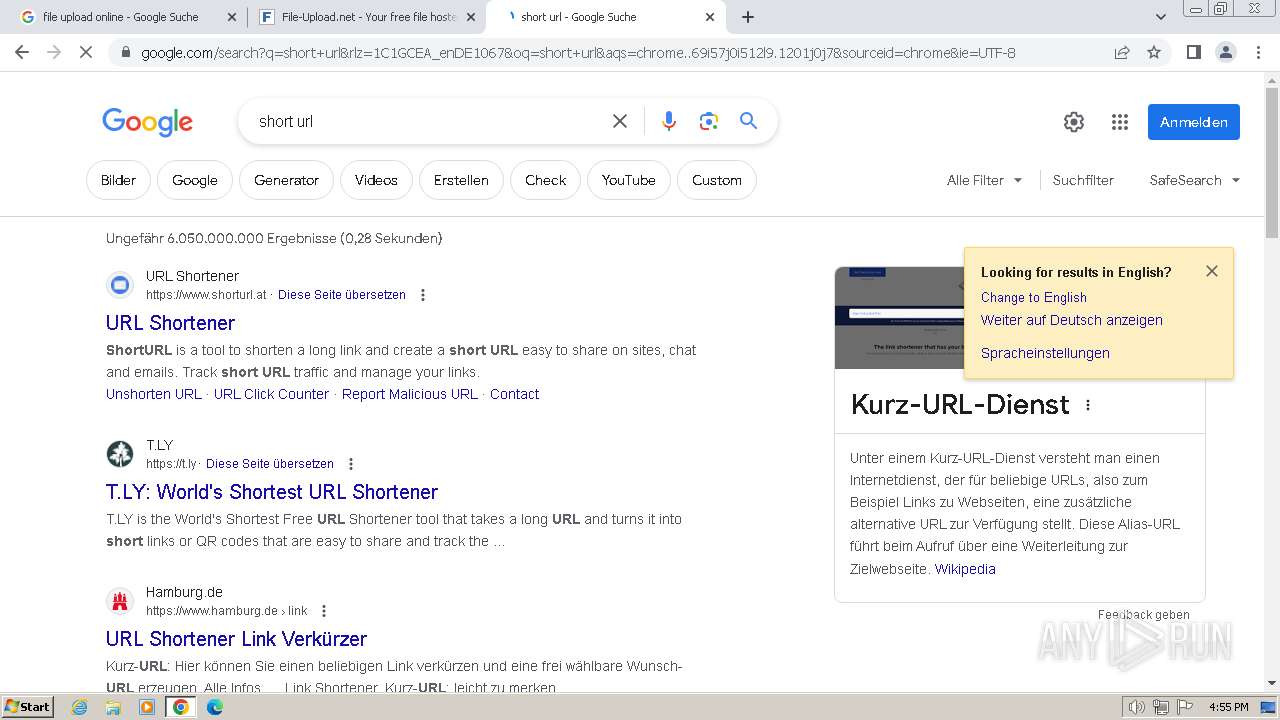Open Spracheinstellungen language settings
The height and width of the screenshot is (720, 1280).
pyautogui.click(x=1045, y=353)
